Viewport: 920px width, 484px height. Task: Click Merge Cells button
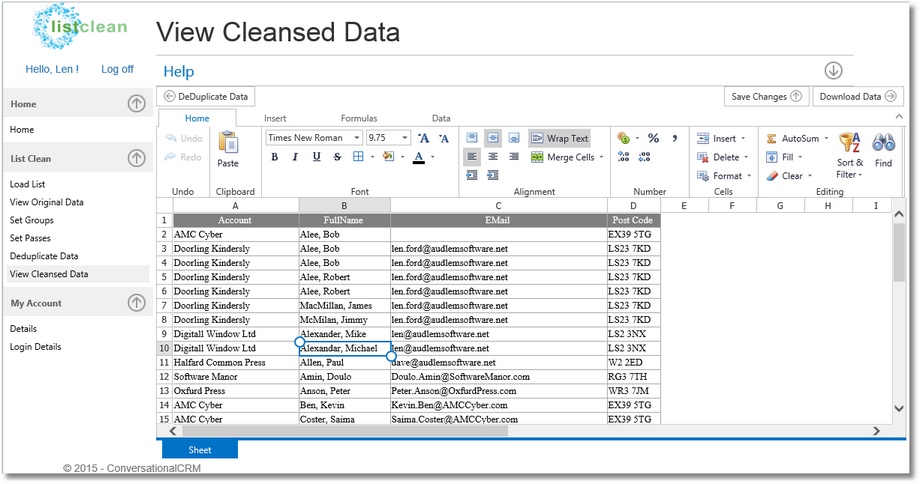tap(563, 157)
